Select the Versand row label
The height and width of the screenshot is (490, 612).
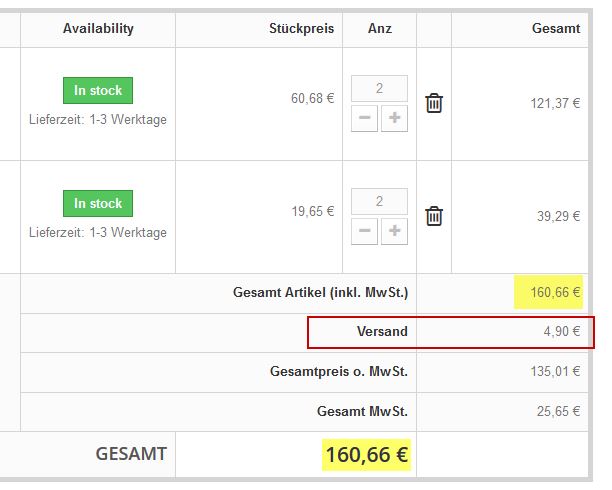tap(382, 332)
